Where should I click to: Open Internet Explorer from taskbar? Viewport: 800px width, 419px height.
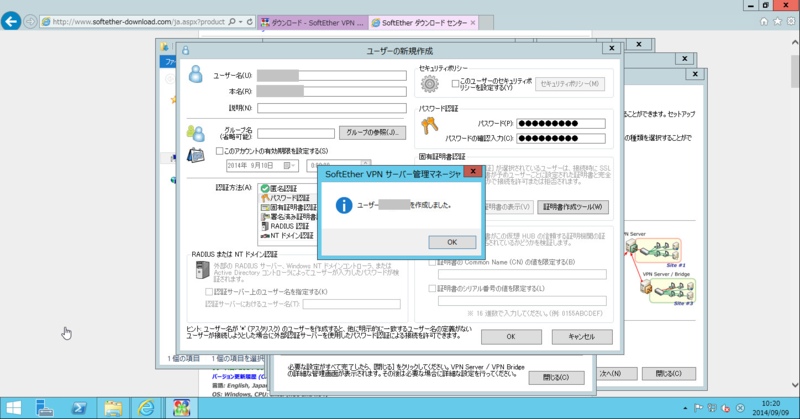pyautogui.click(x=146, y=408)
